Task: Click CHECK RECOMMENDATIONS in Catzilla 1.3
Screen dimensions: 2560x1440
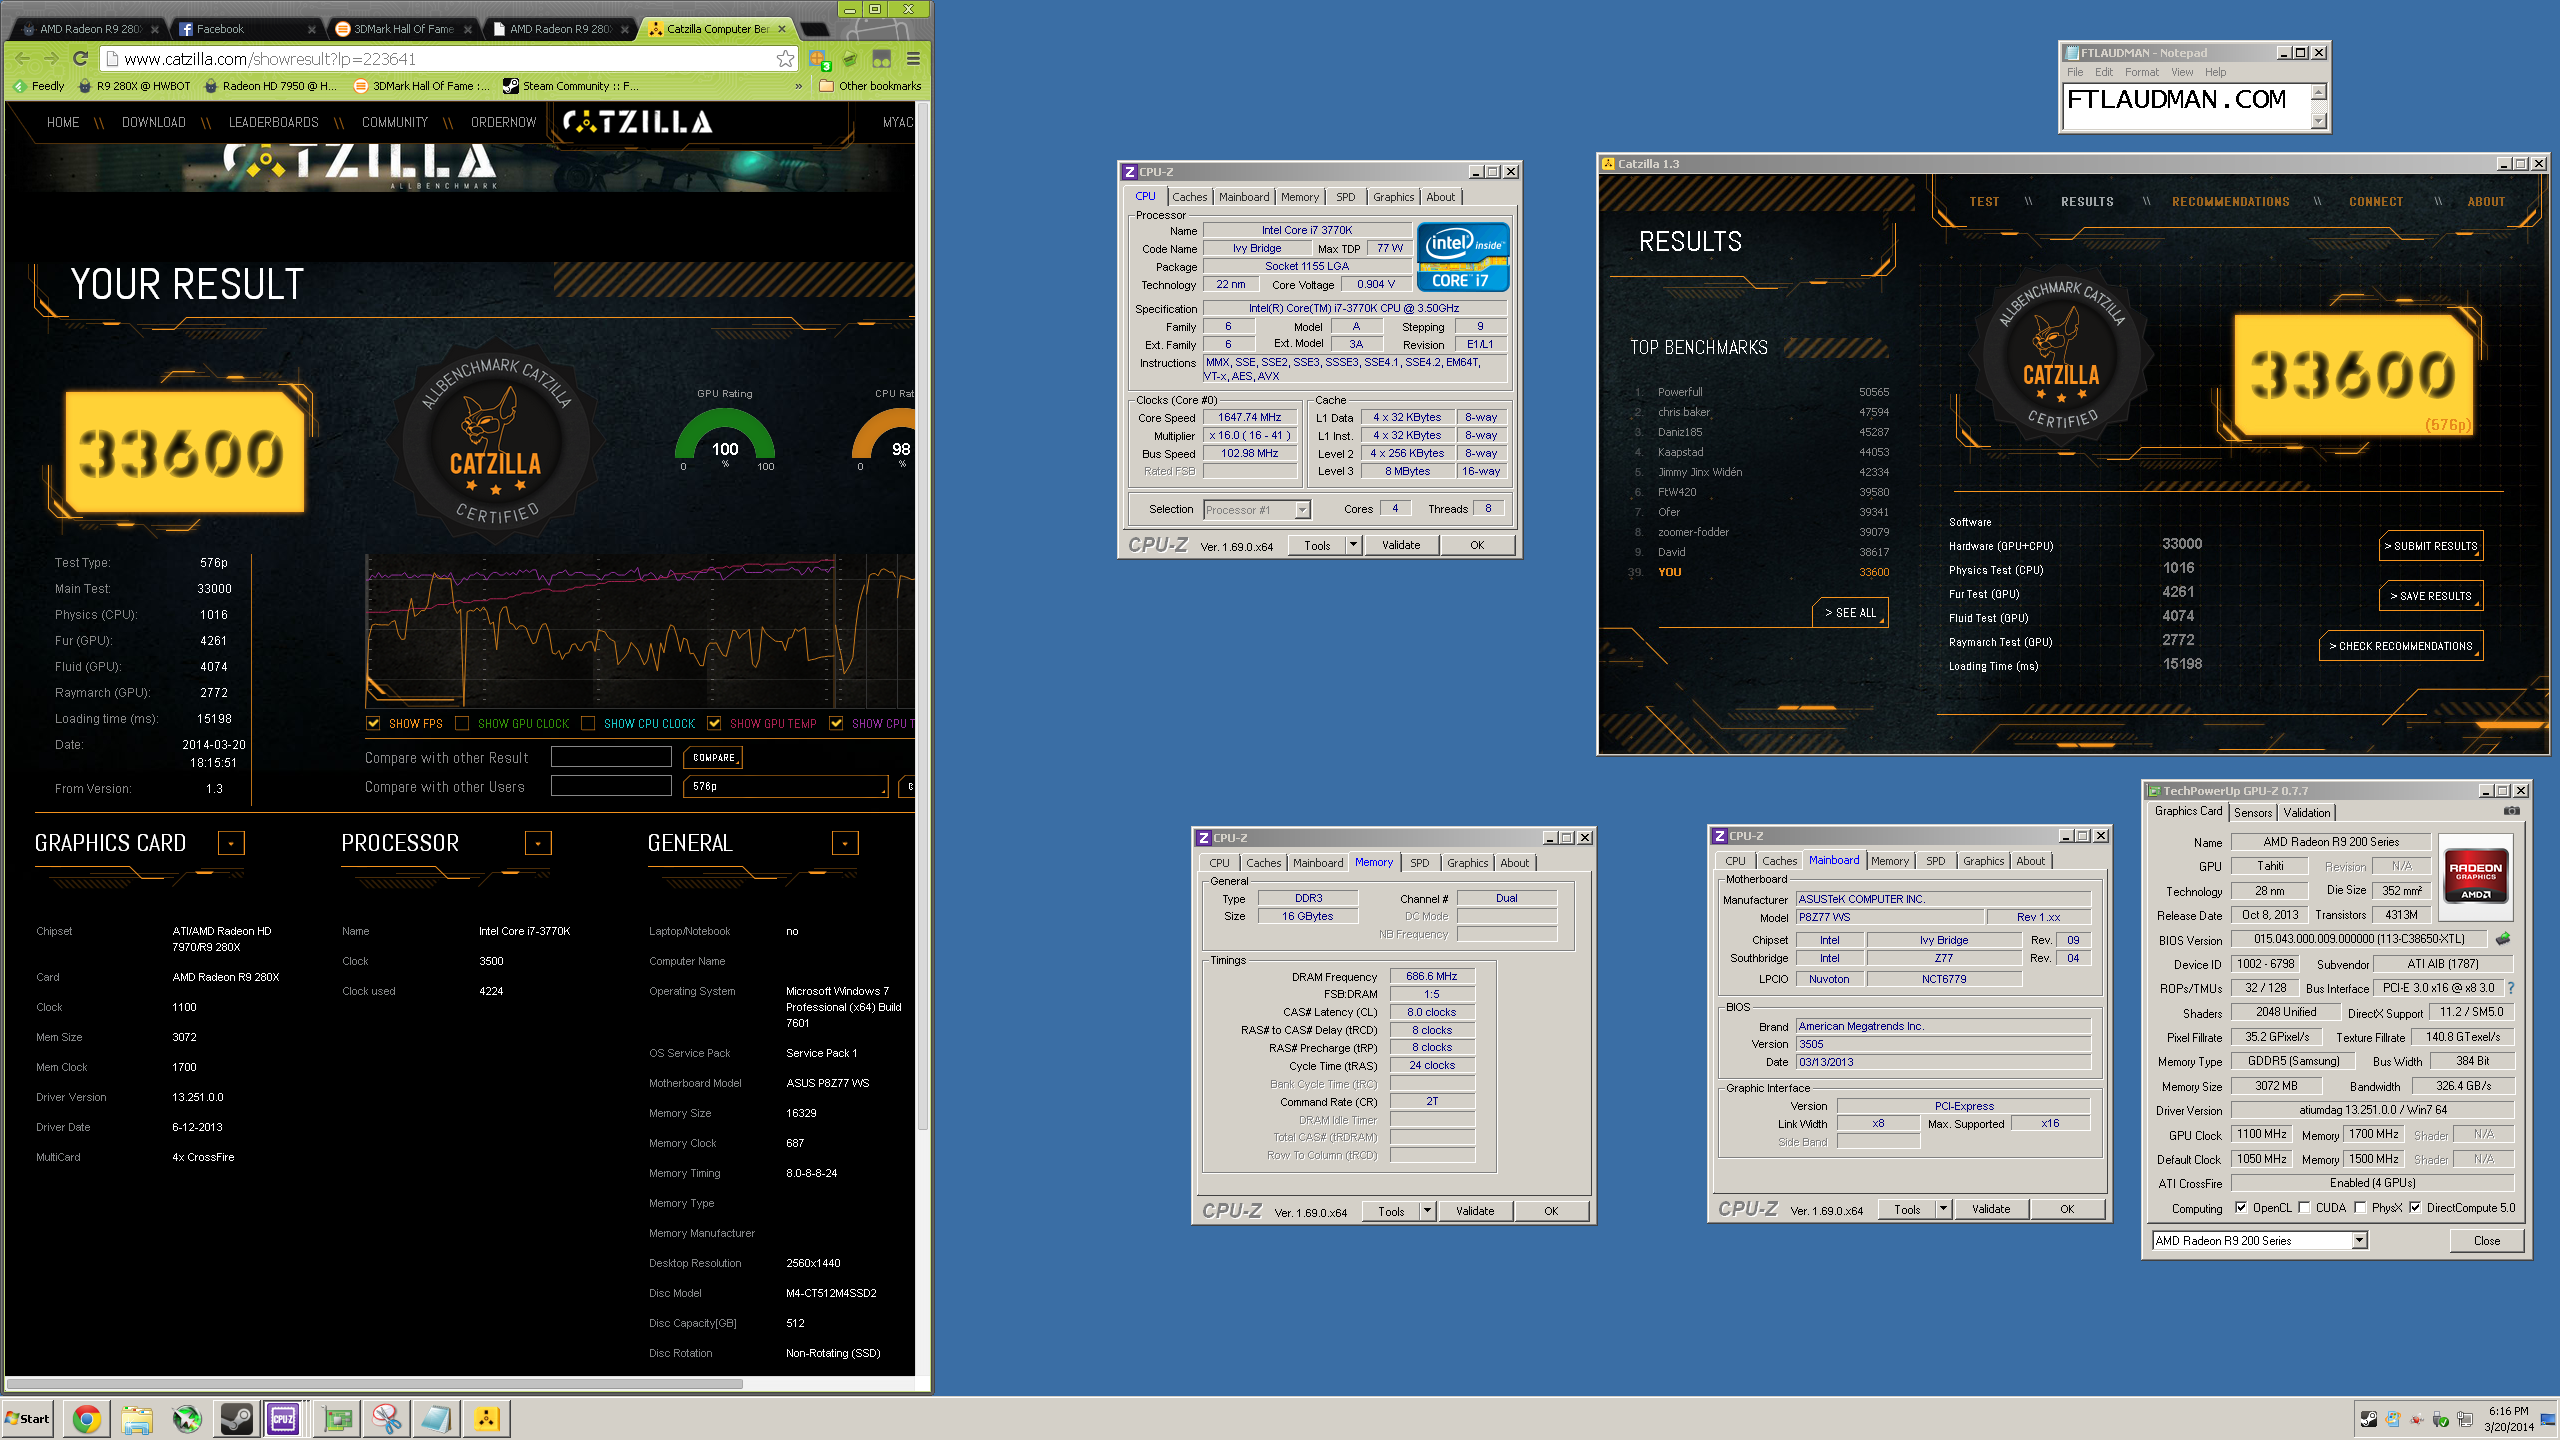Action: (x=2400, y=646)
